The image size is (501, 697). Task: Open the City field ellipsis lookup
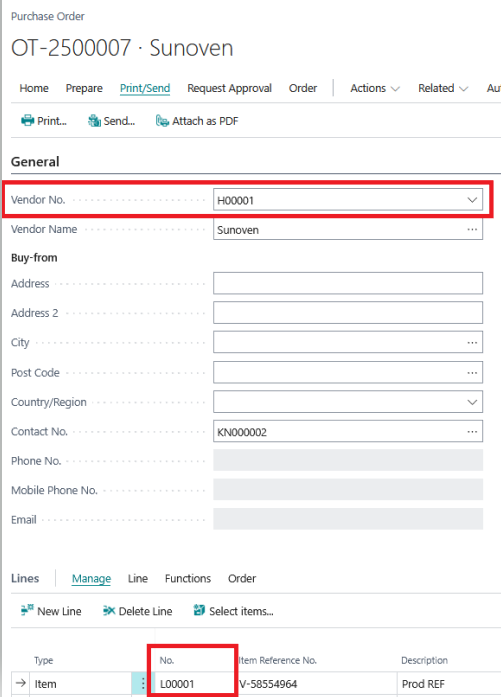(472, 342)
